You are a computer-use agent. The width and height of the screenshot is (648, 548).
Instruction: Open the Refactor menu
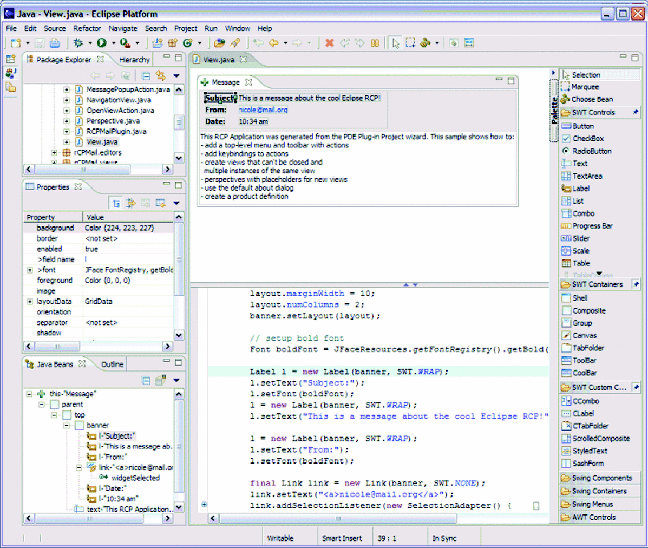point(86,29)
